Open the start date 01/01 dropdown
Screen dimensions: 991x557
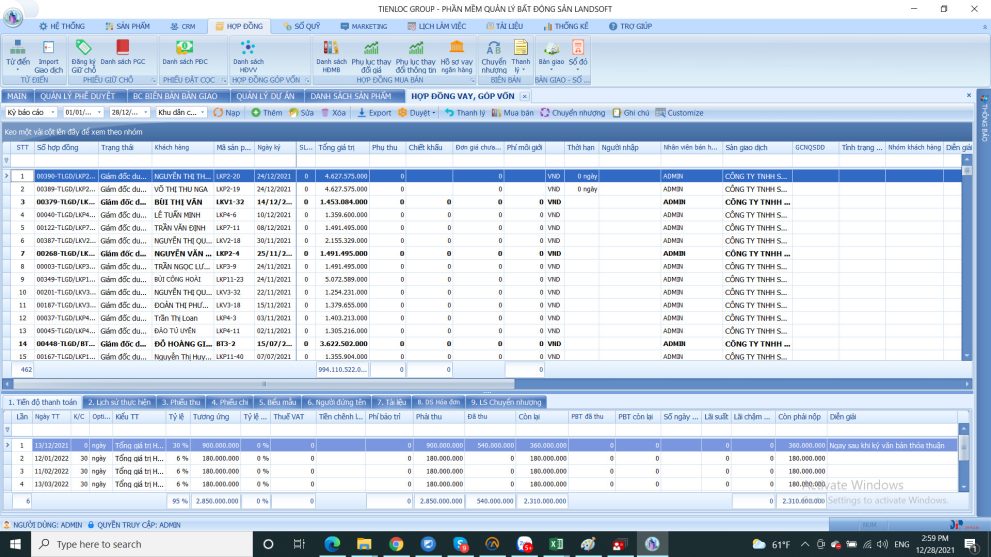click(x=101, y=113)
